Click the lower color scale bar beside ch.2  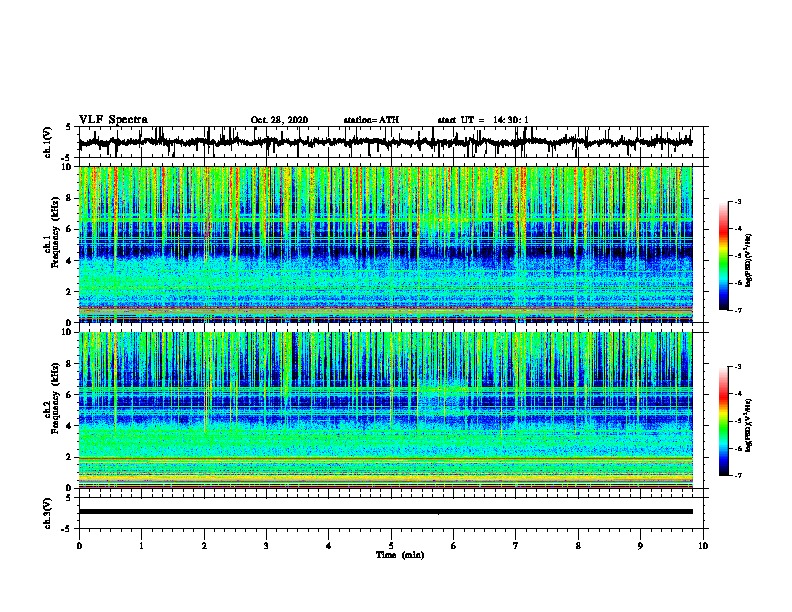coord(723,421)
